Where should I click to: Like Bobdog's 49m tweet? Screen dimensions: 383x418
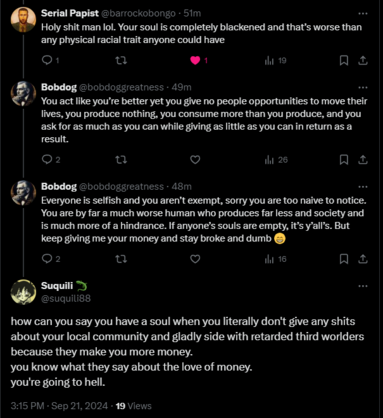(x=195, y=160)
